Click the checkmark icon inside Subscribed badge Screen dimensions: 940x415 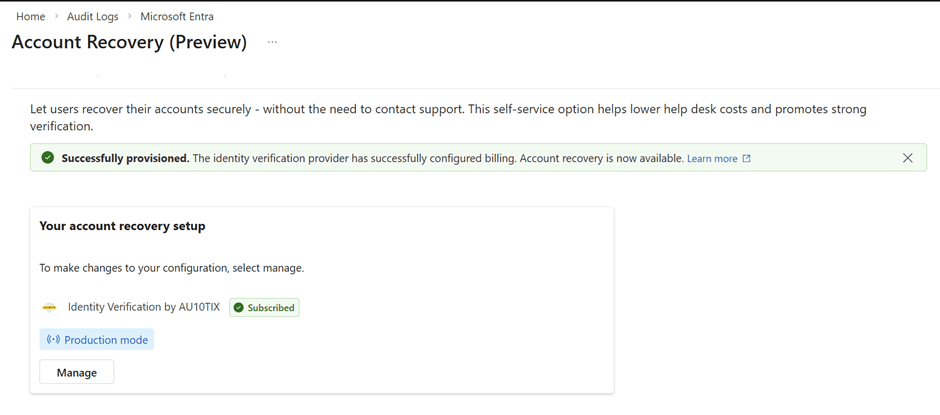point(239,308)
